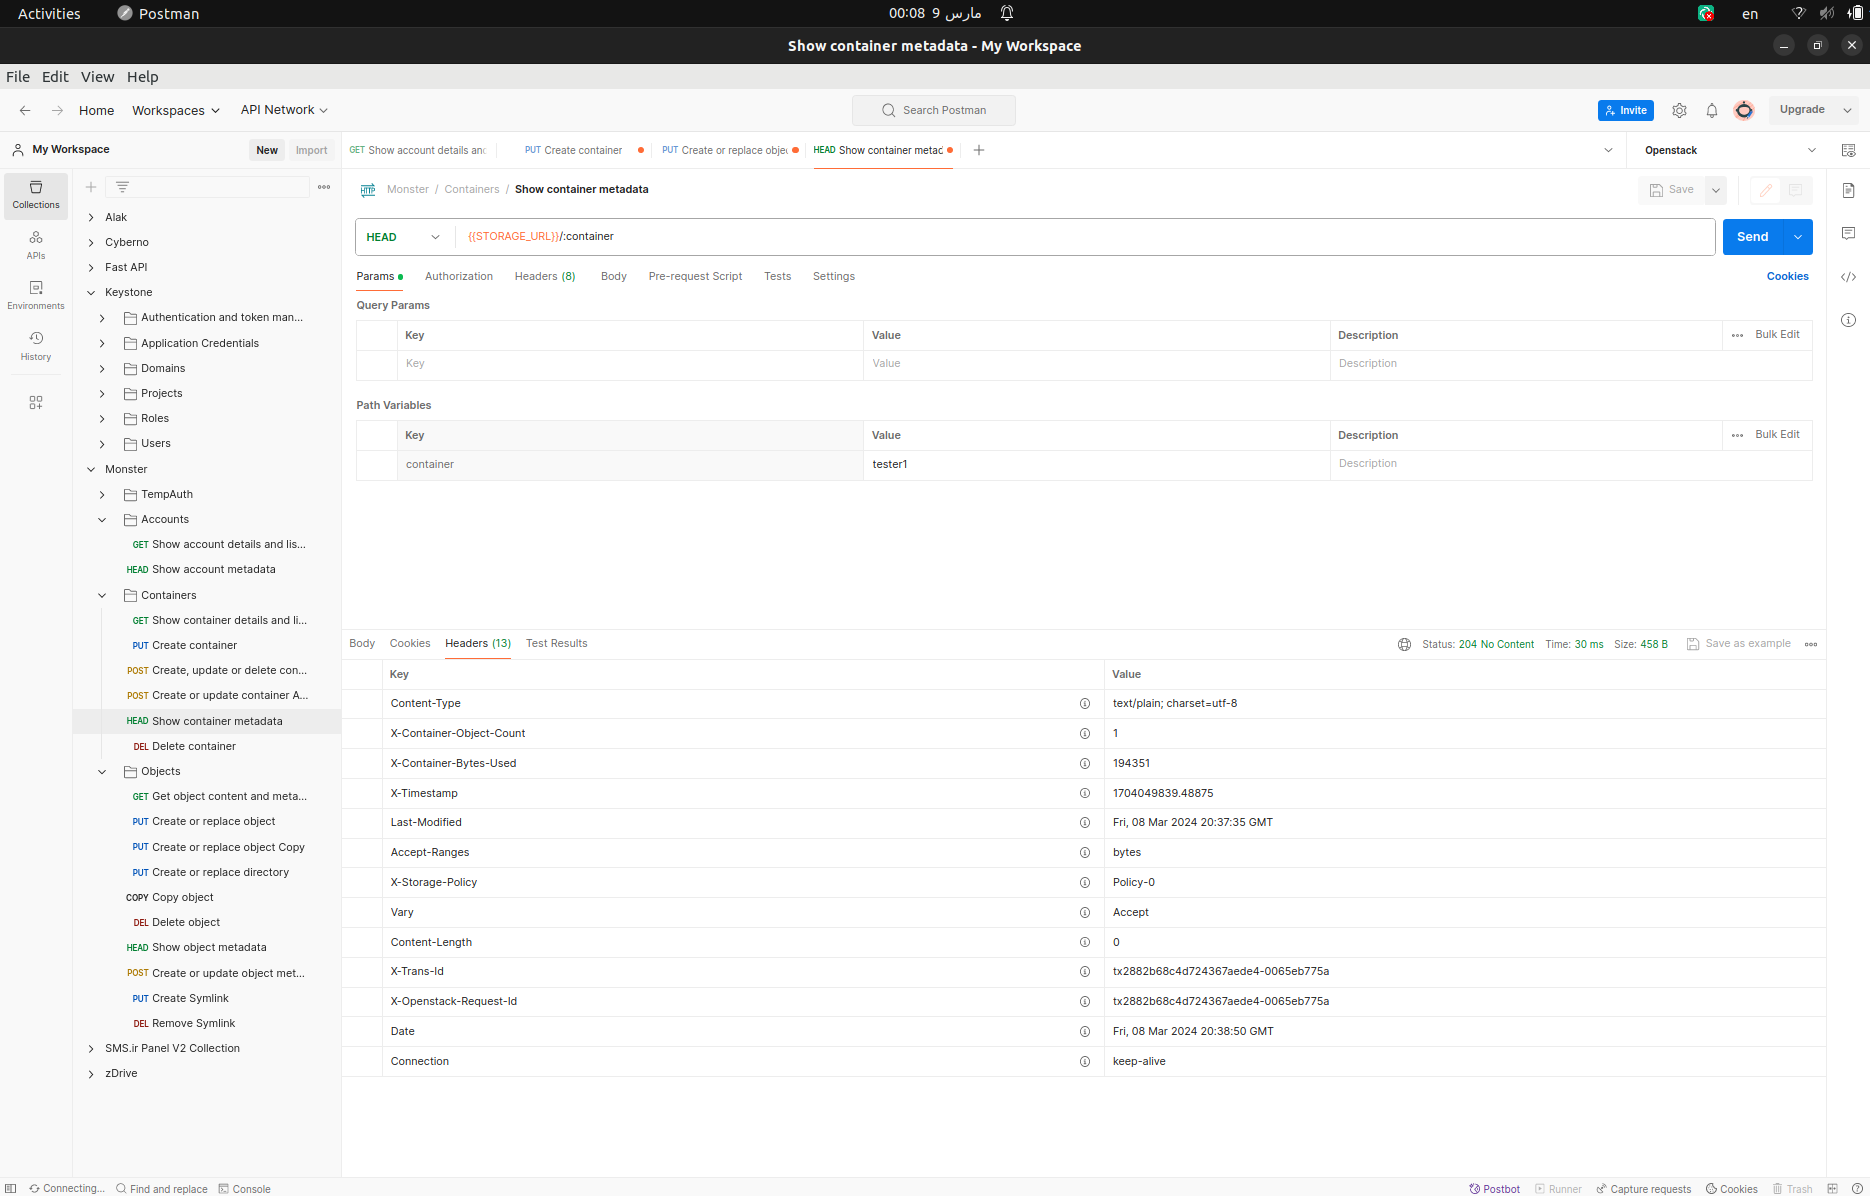1870x1196 pixels.
Task: Open the Workspaces dropdown
Action: pos(176,110)
